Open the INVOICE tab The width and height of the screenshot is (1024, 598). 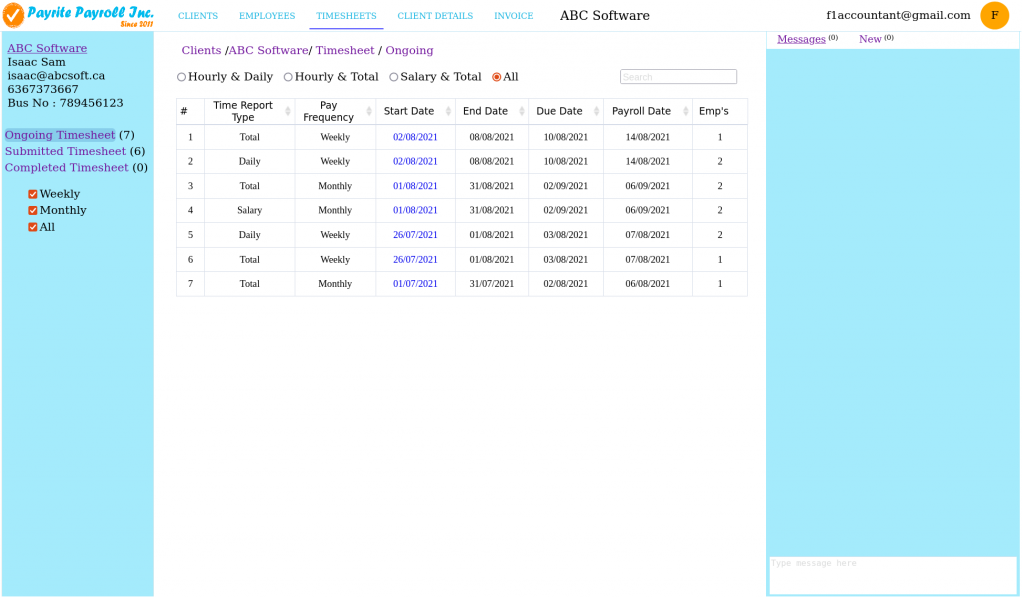[x=513, y=16]
